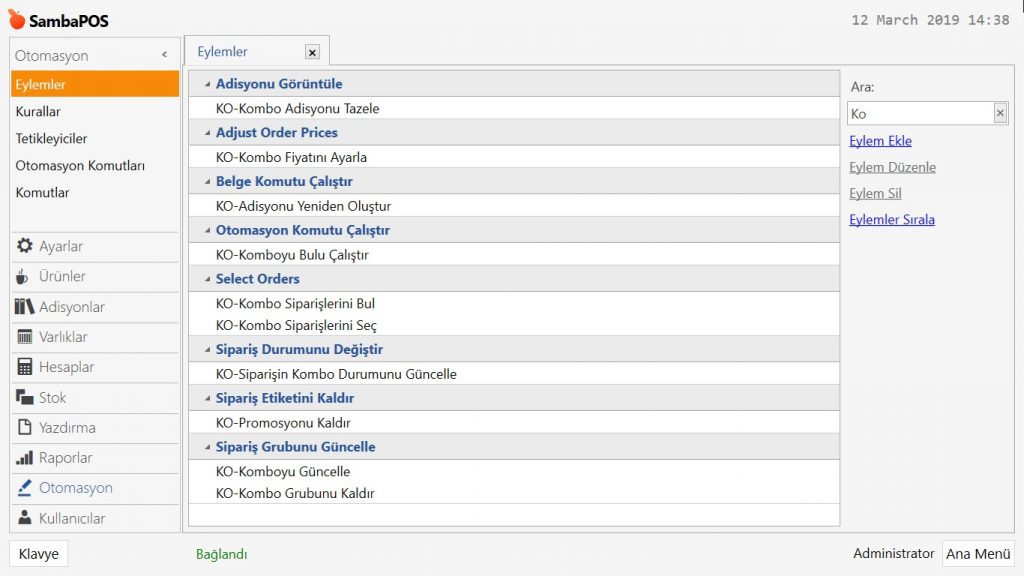Click the Stok module icon

(25, 398)
